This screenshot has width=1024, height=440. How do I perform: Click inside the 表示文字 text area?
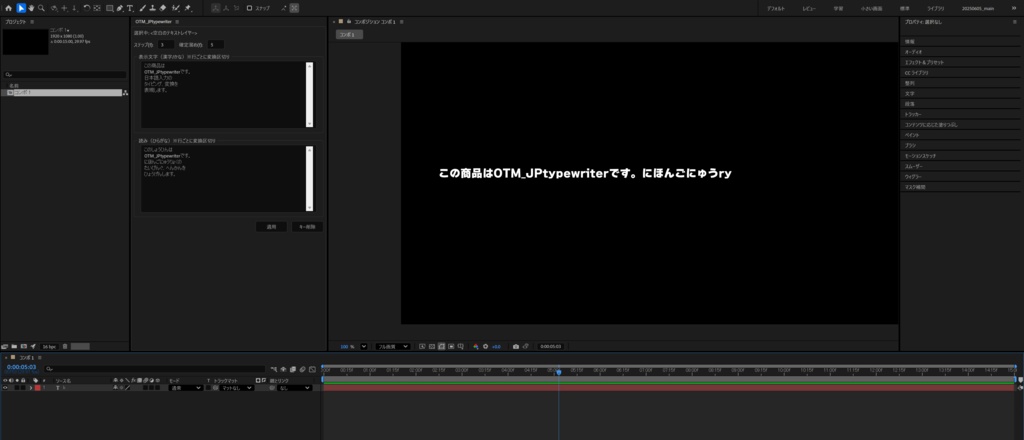point(223,95)
